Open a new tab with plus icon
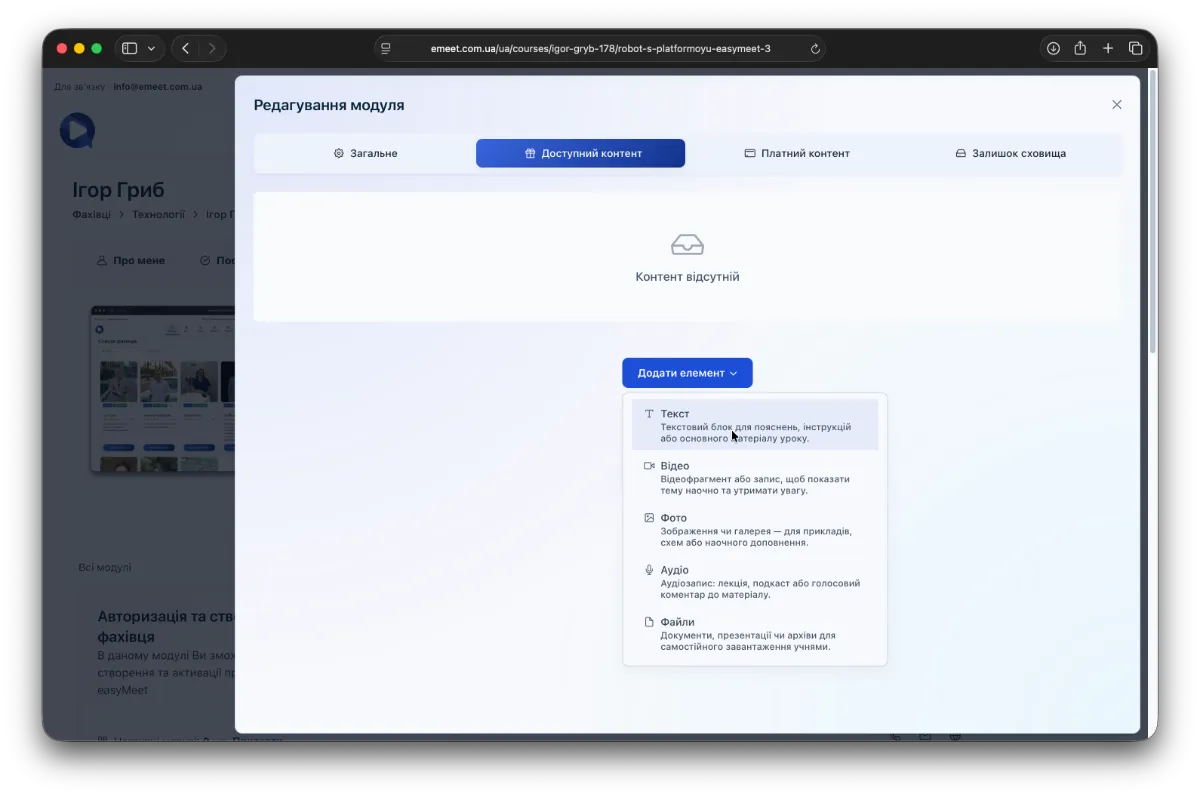Image resolution: width=1200 pixels, height=797 pixels. pyautogui.click(x=1108, y=48)
